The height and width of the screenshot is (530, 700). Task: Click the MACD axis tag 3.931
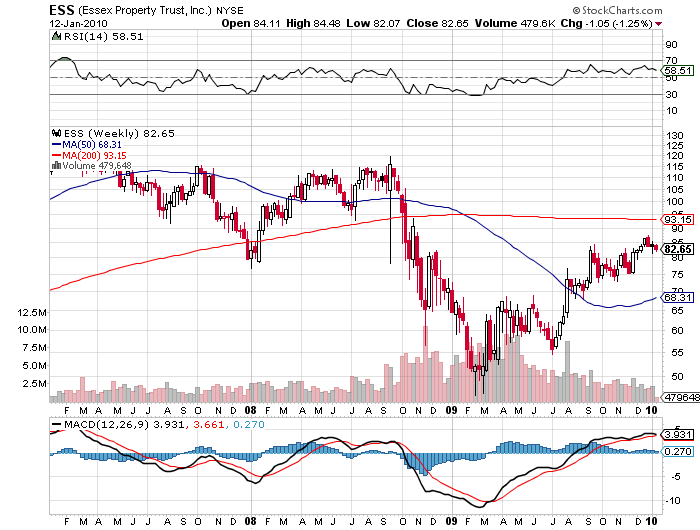678,435
